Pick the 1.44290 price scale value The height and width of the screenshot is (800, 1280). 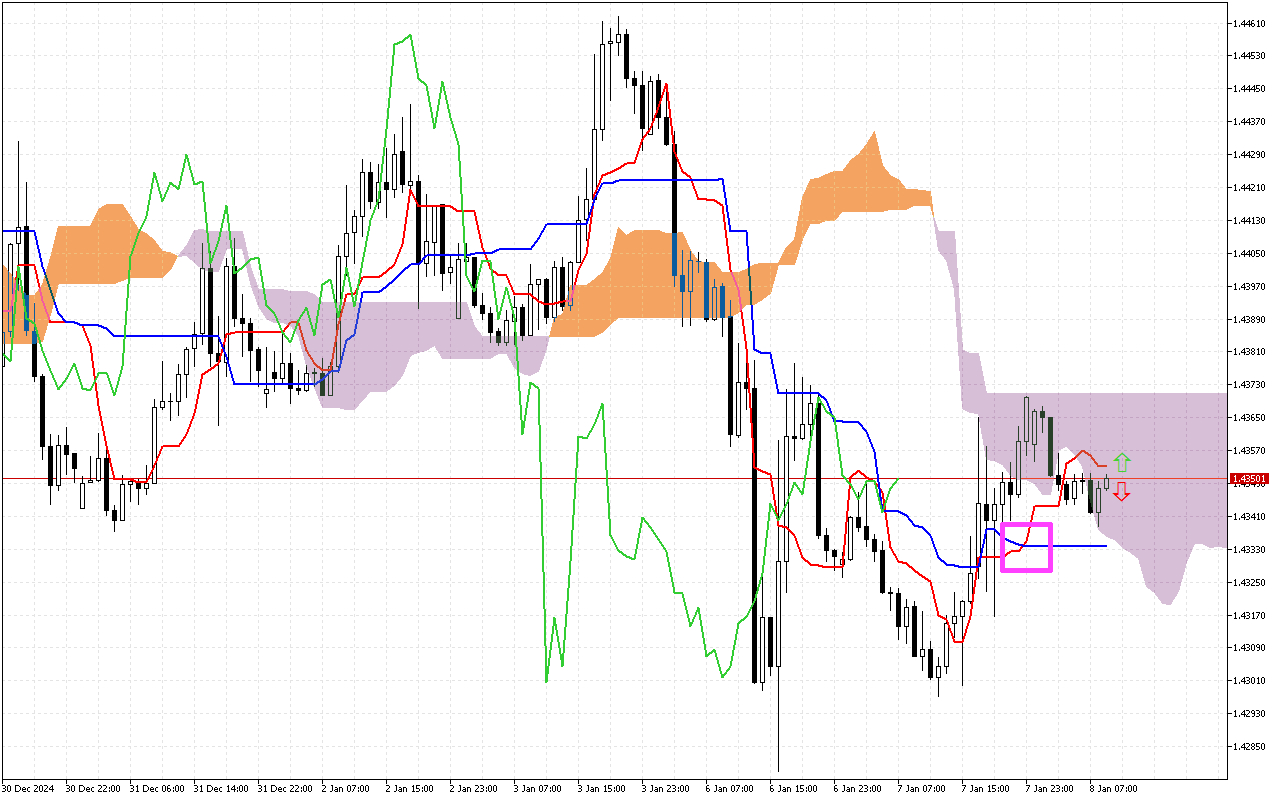point(1250,155)
